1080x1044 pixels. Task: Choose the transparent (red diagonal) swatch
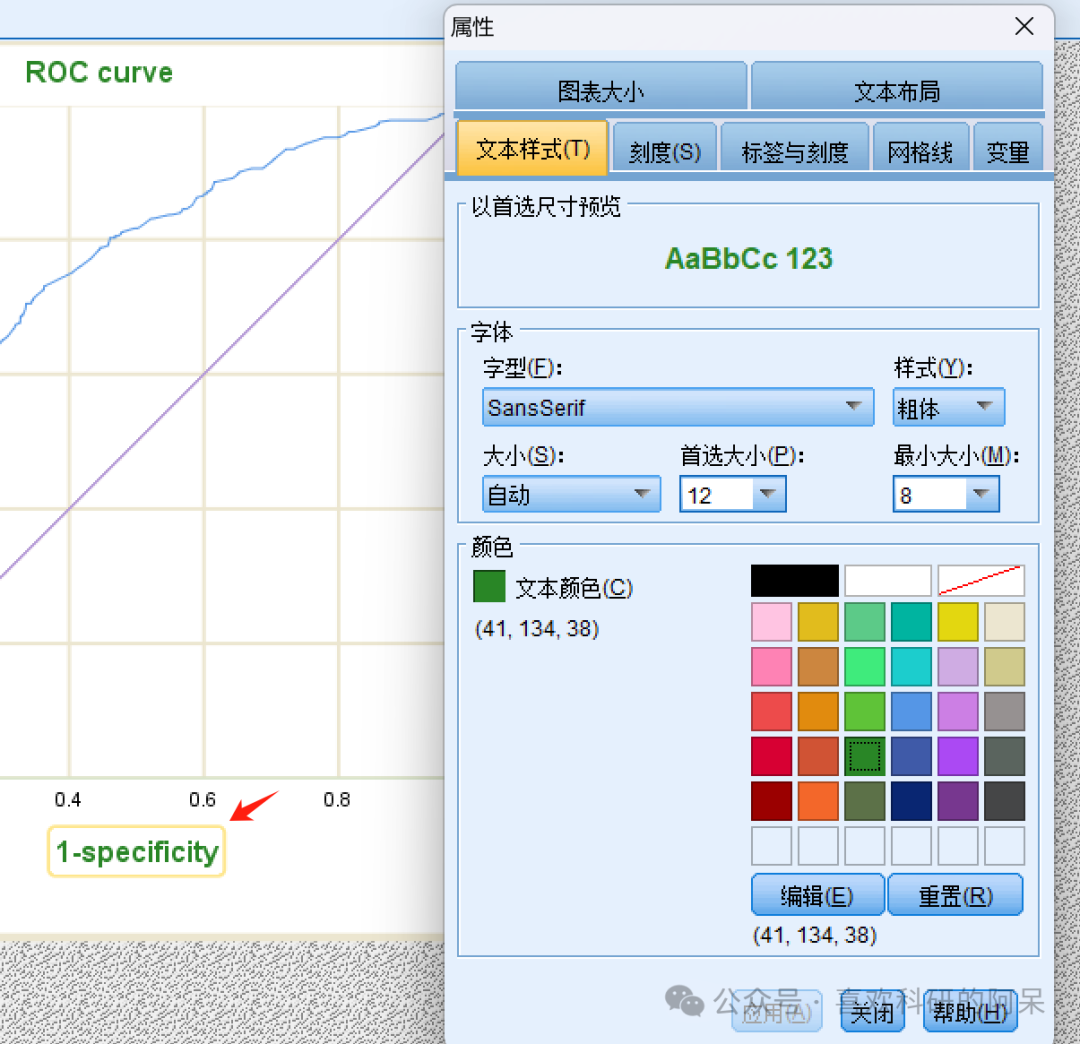[x=981, y=581]
